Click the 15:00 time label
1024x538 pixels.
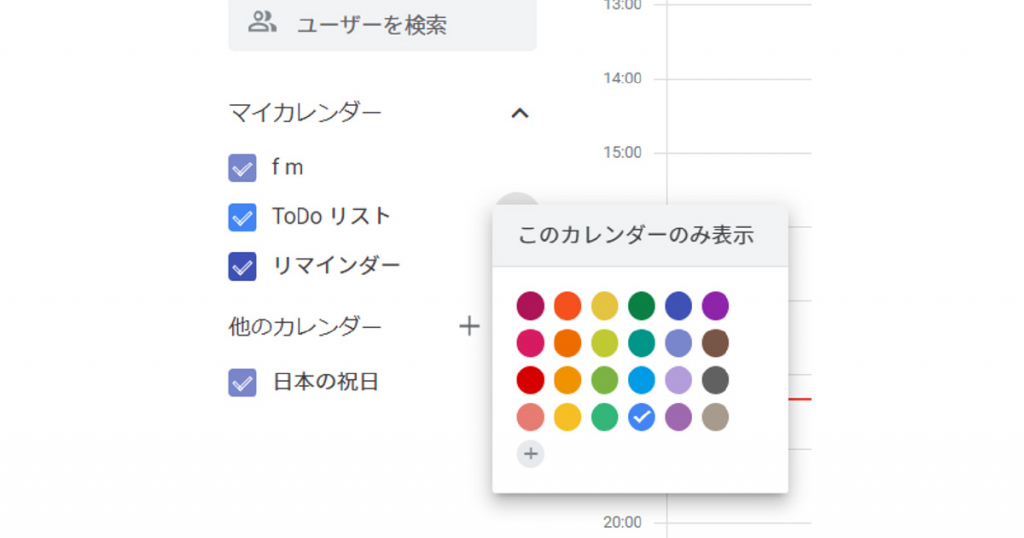click(x=622, y=153)
